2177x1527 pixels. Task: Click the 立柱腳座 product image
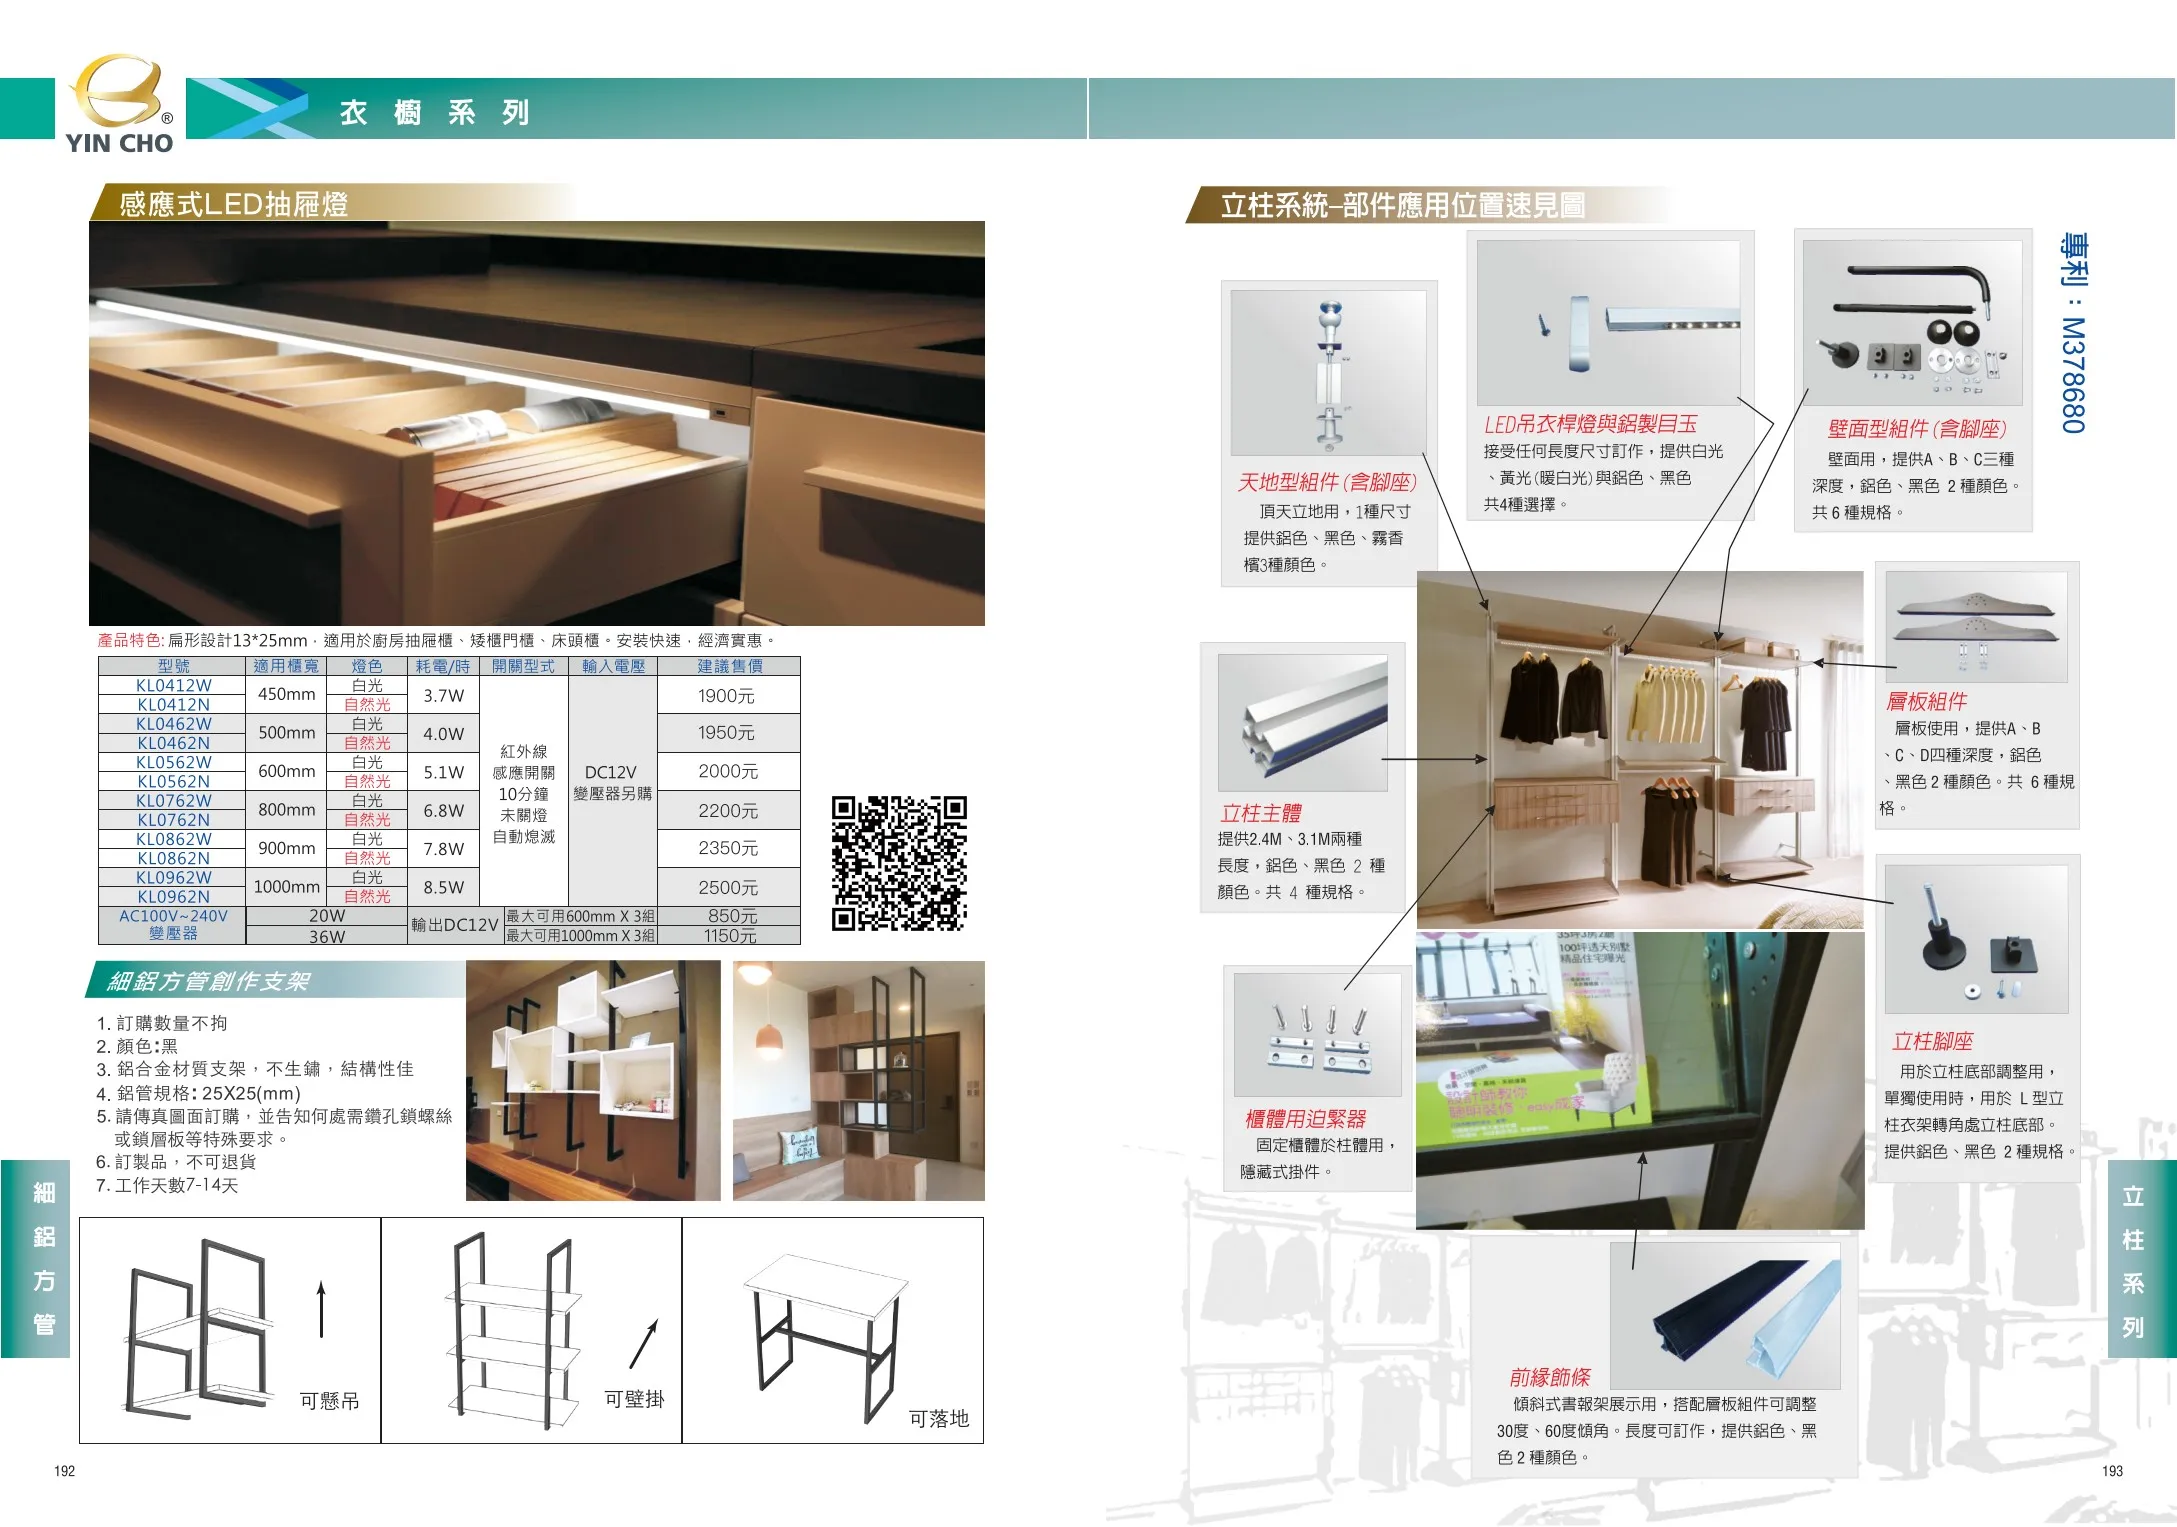[x=1976, y=939]
